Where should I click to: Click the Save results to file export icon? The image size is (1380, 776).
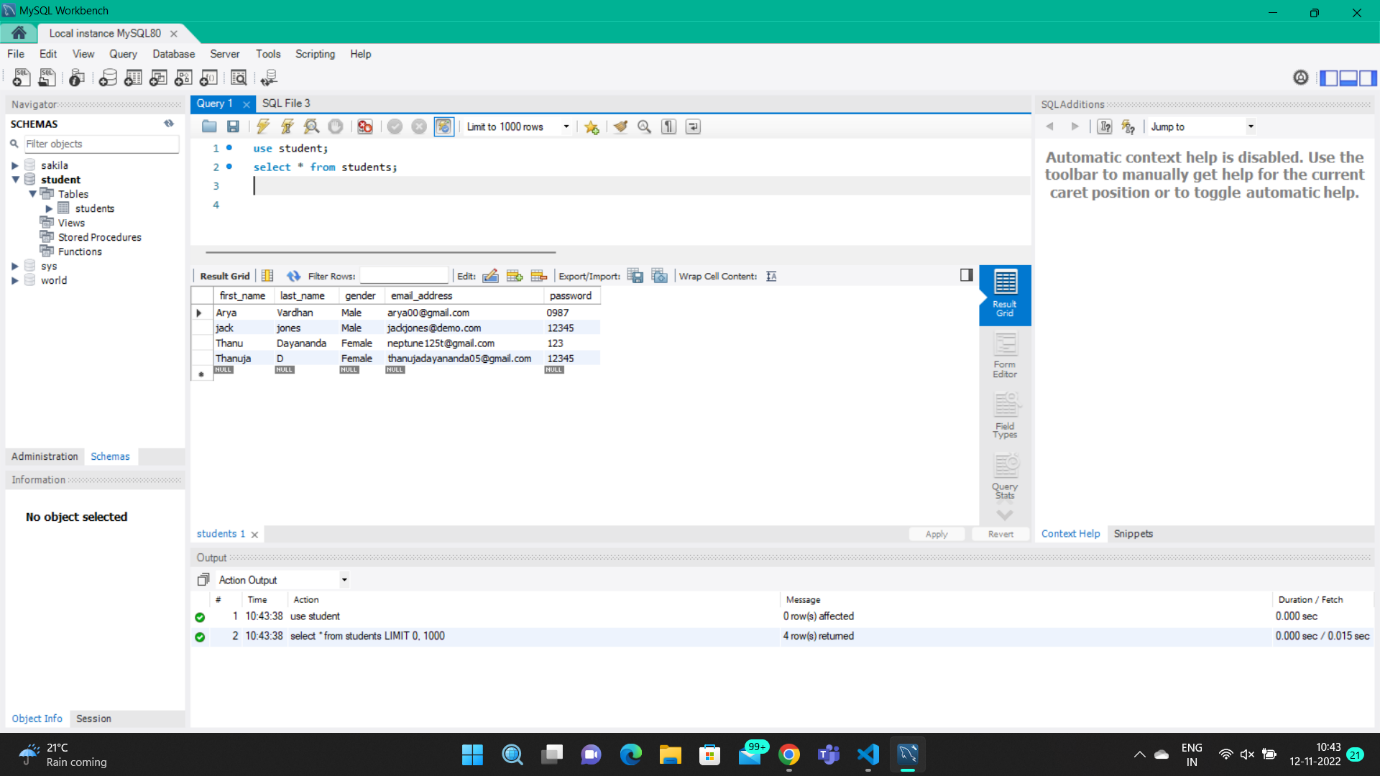pyautogui.click(x=635, y=275)
